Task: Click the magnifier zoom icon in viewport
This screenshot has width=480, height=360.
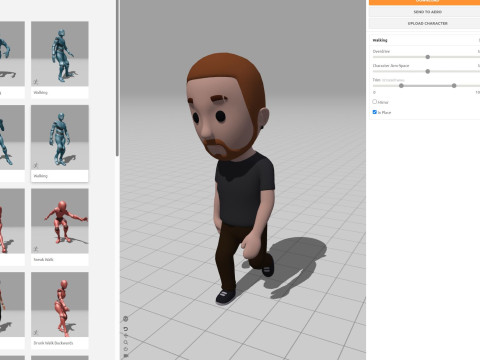Action: 126,342
